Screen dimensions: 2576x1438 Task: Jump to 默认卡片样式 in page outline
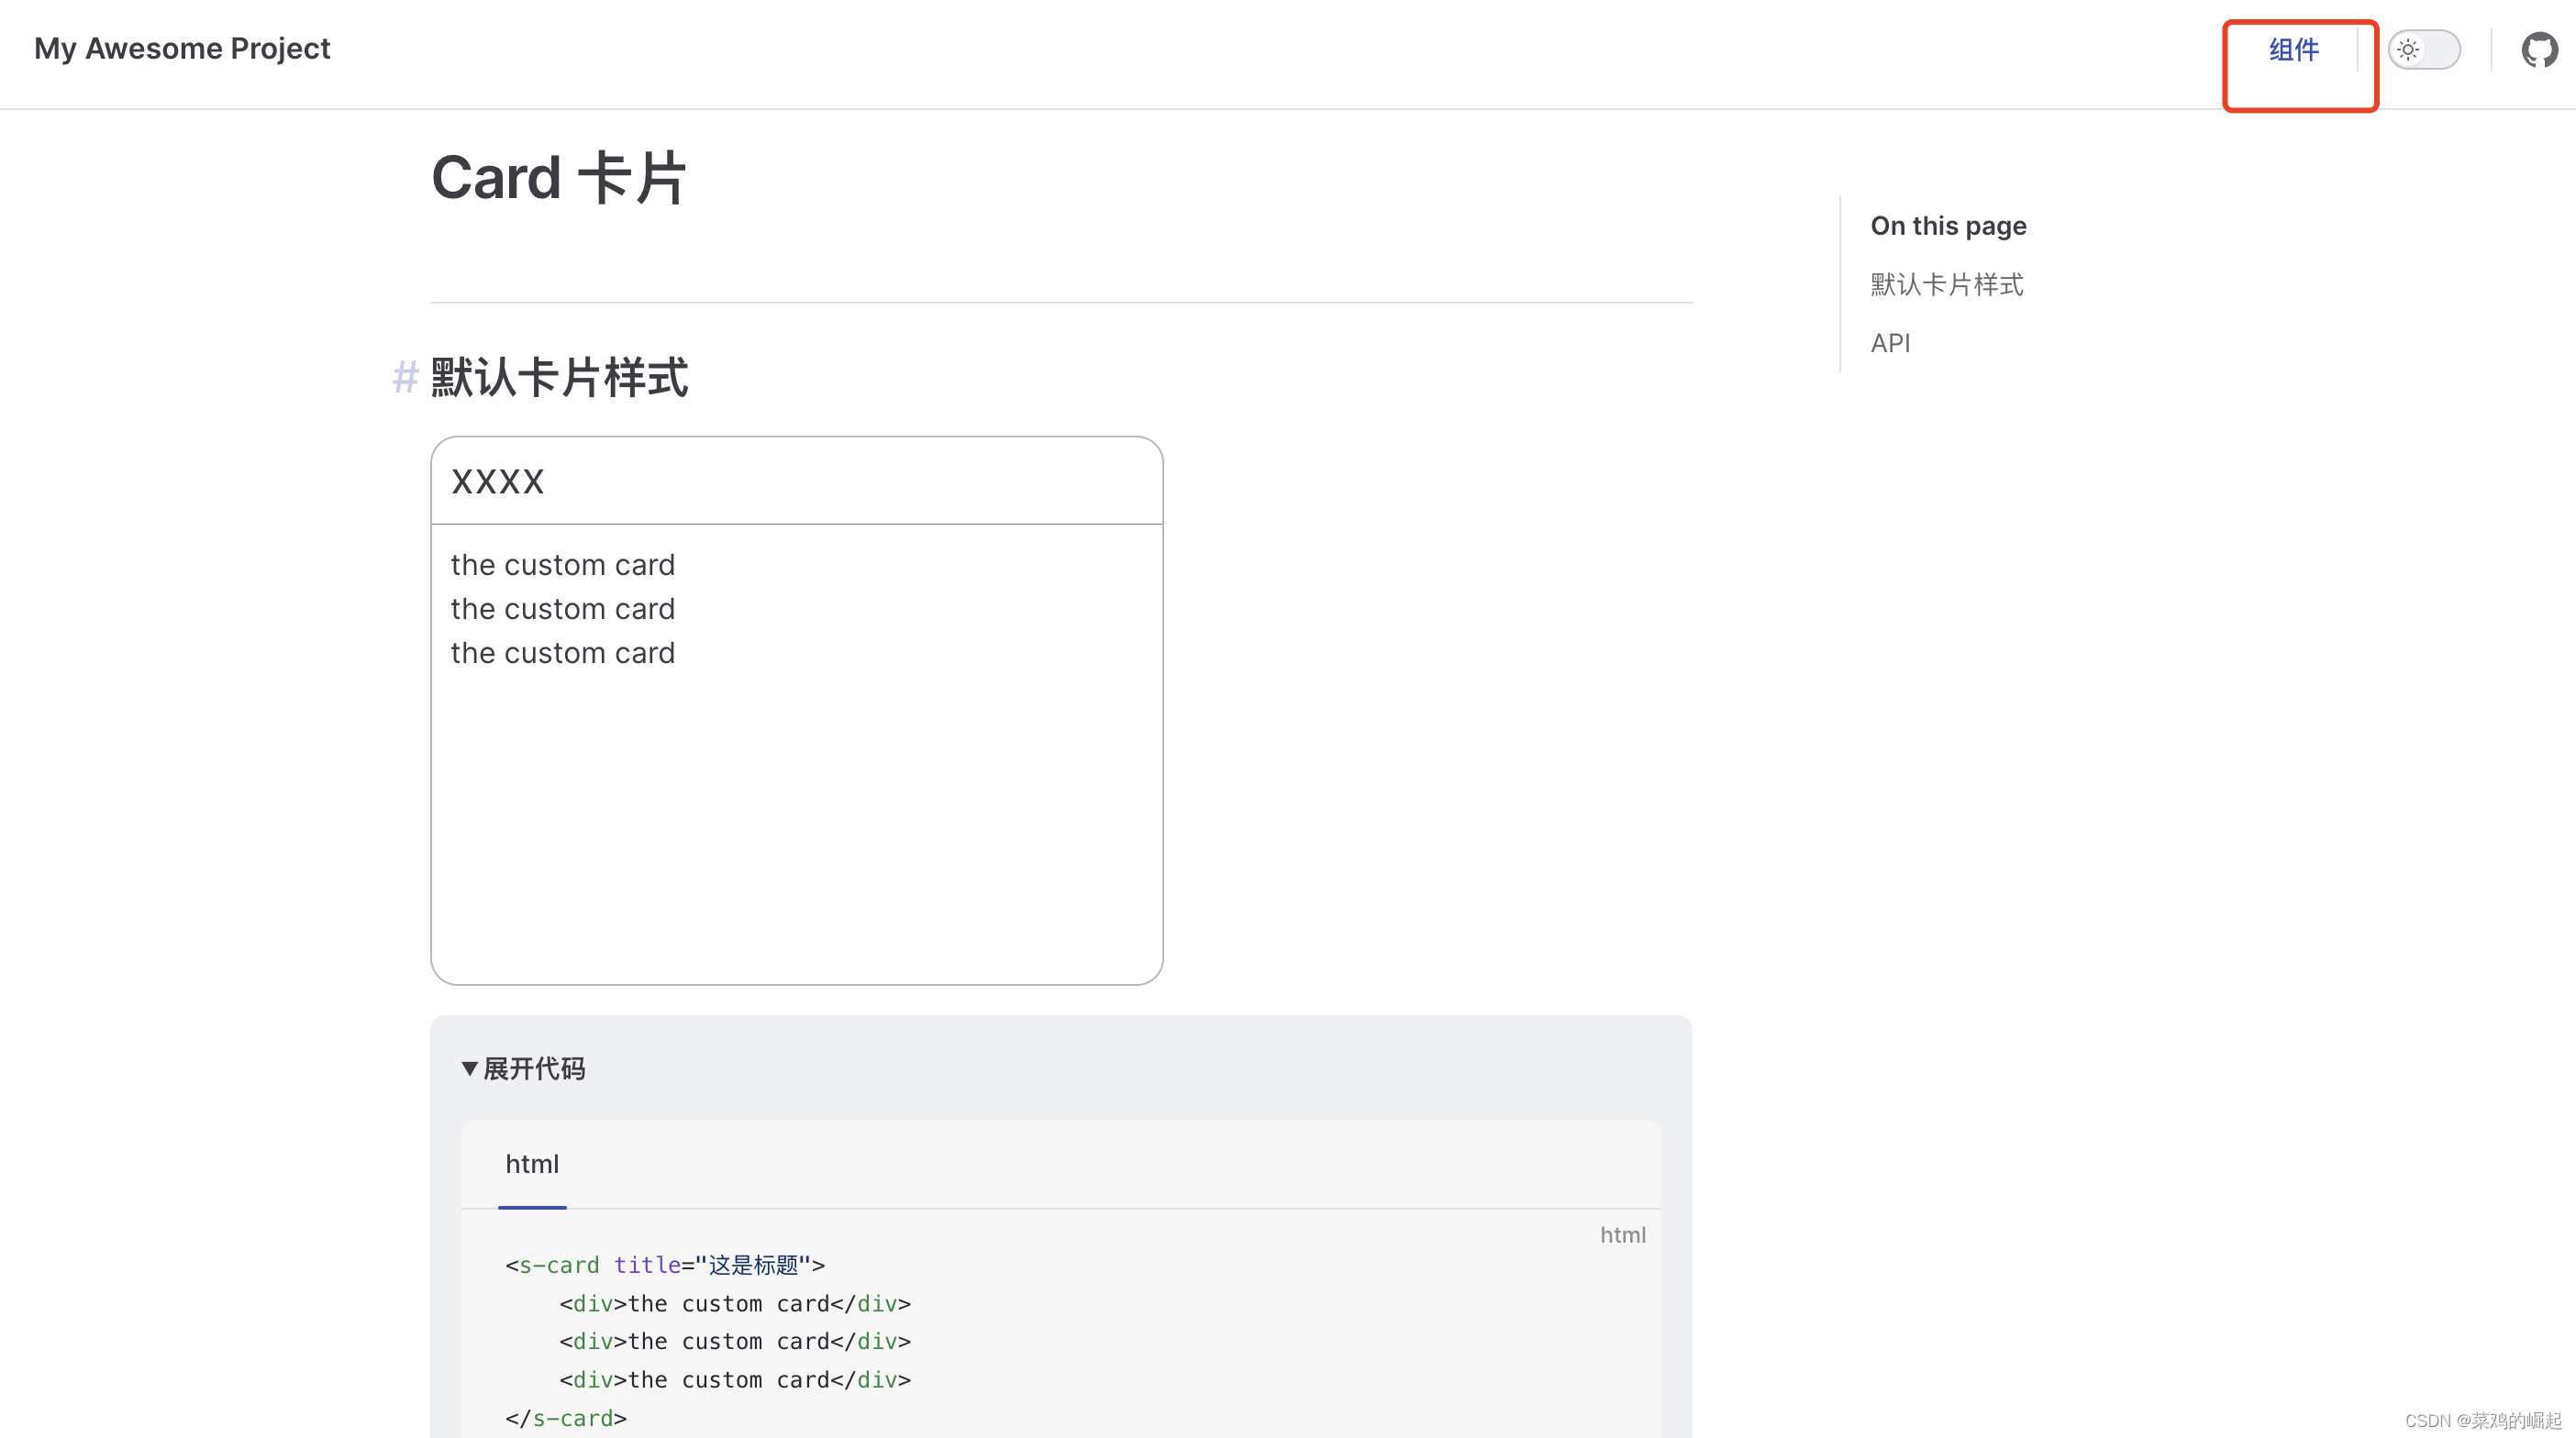[x=1946, y=285]
